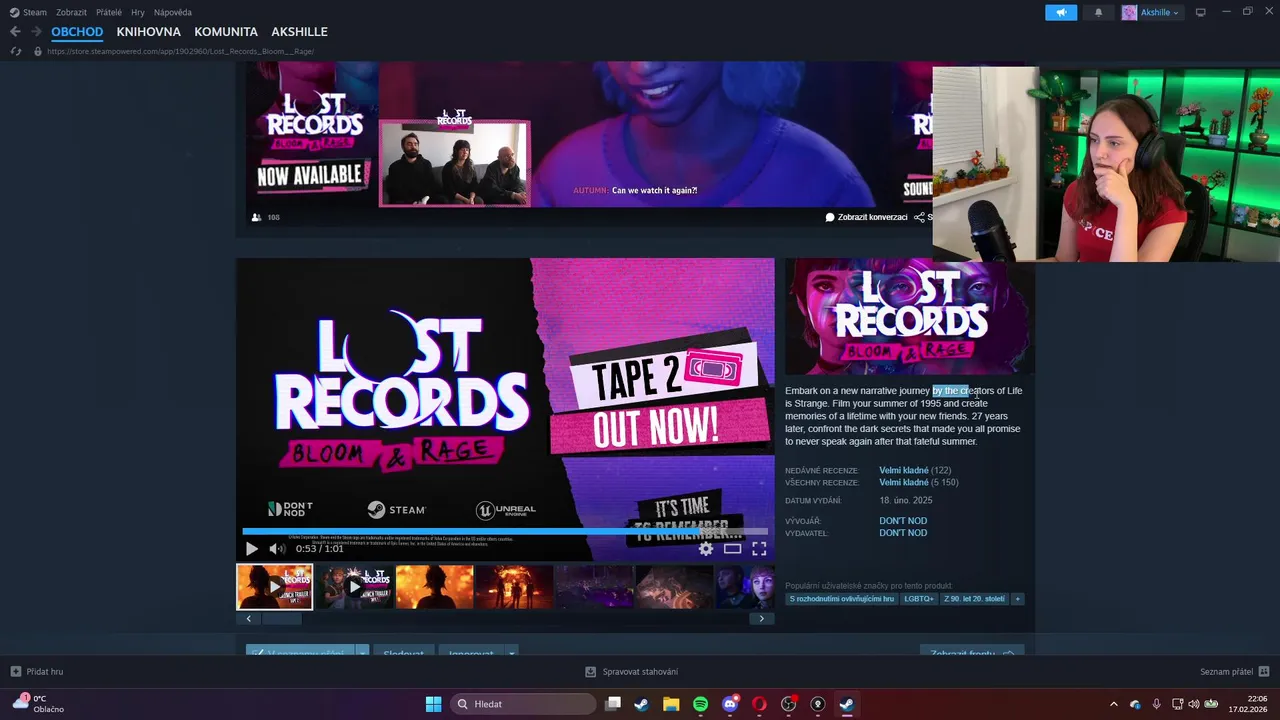Click 'Přidat hru' at the bottom left

37,672
